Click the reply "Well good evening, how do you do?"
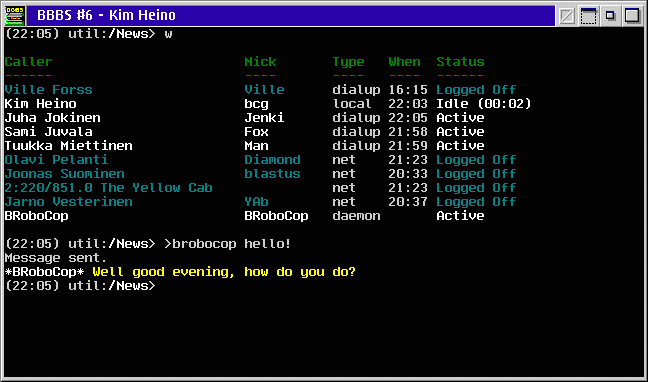 click(x=224, y=272)
